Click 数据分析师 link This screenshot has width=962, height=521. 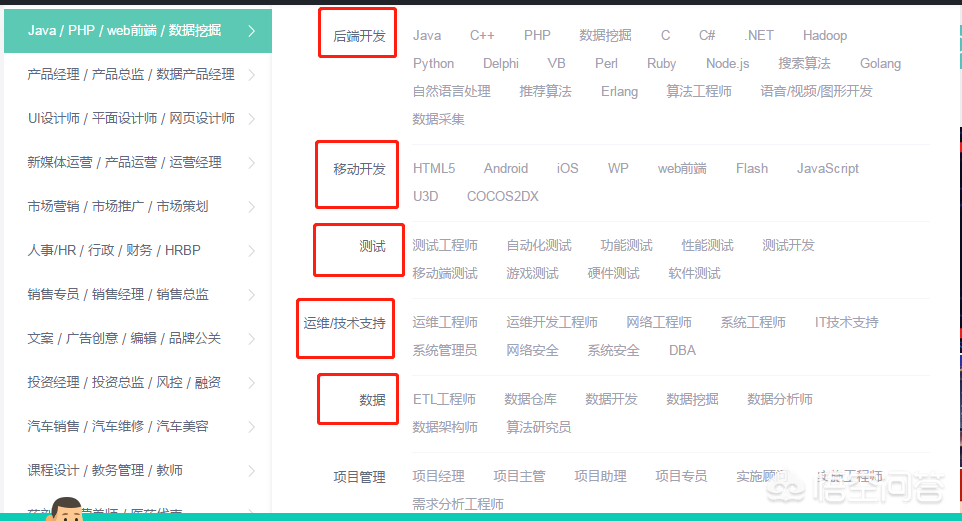pos(780,399)
